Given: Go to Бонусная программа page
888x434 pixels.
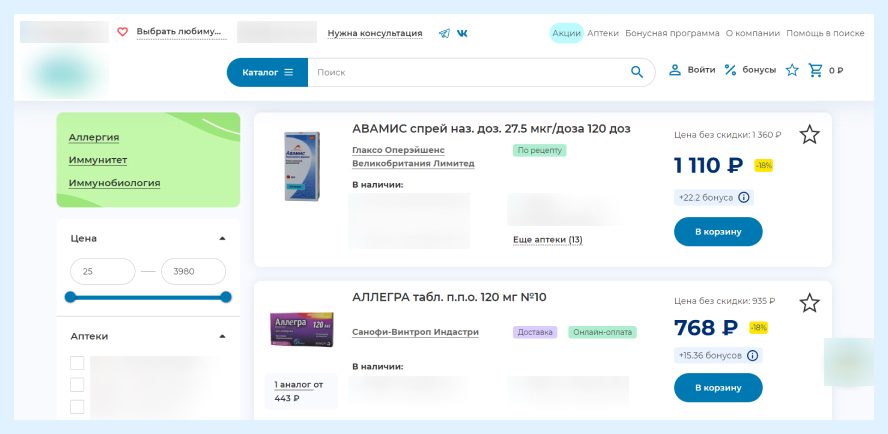Looking at the screenshot, I should [x=672, y=33].
